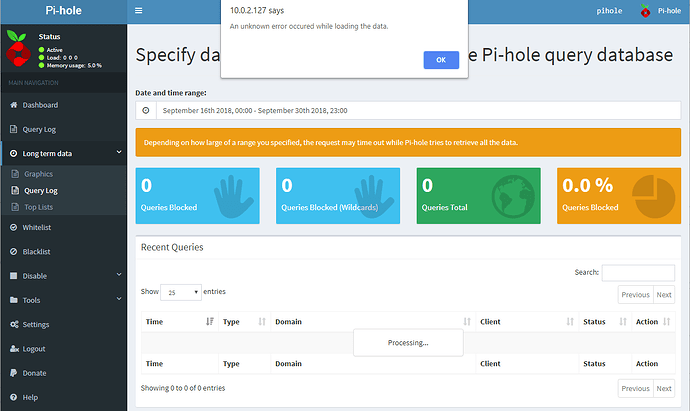Viewport: 690px width, 411px height.
Task: Click the Settings gears icon
Action: (x=14, y=324)
